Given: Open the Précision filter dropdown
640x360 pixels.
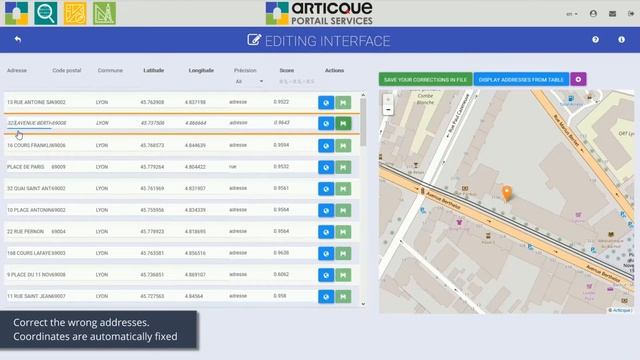Looking at the screenshot, I should (x=249, y=82).
